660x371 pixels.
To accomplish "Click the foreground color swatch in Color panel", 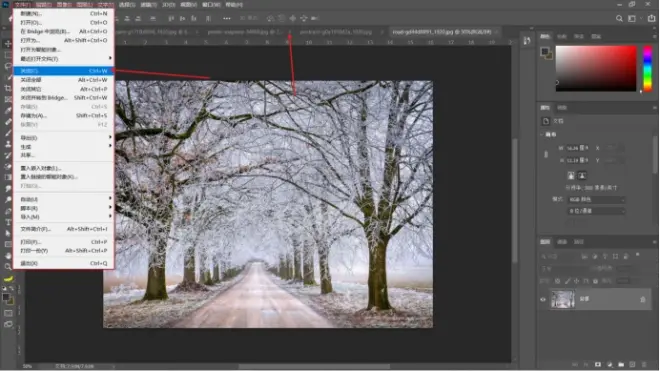I will 545,52.
